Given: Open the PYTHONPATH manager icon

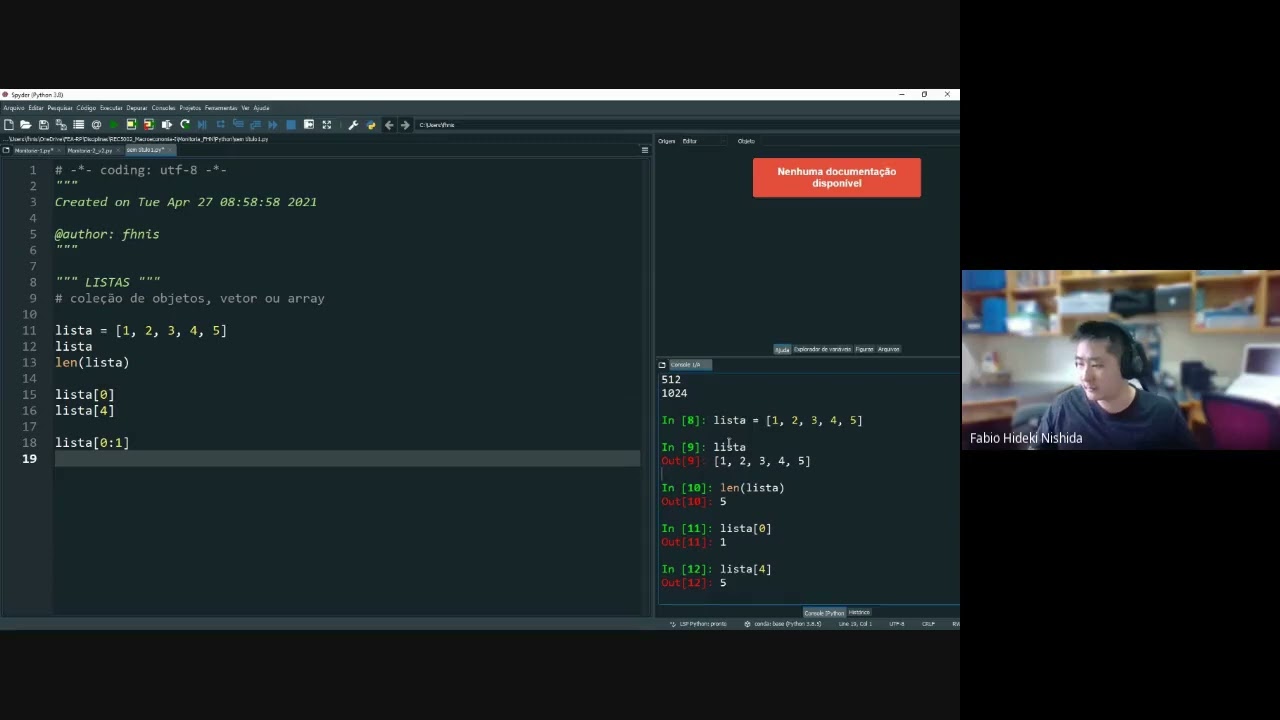Looking at the screenshot, I should (x=371, y=125).
